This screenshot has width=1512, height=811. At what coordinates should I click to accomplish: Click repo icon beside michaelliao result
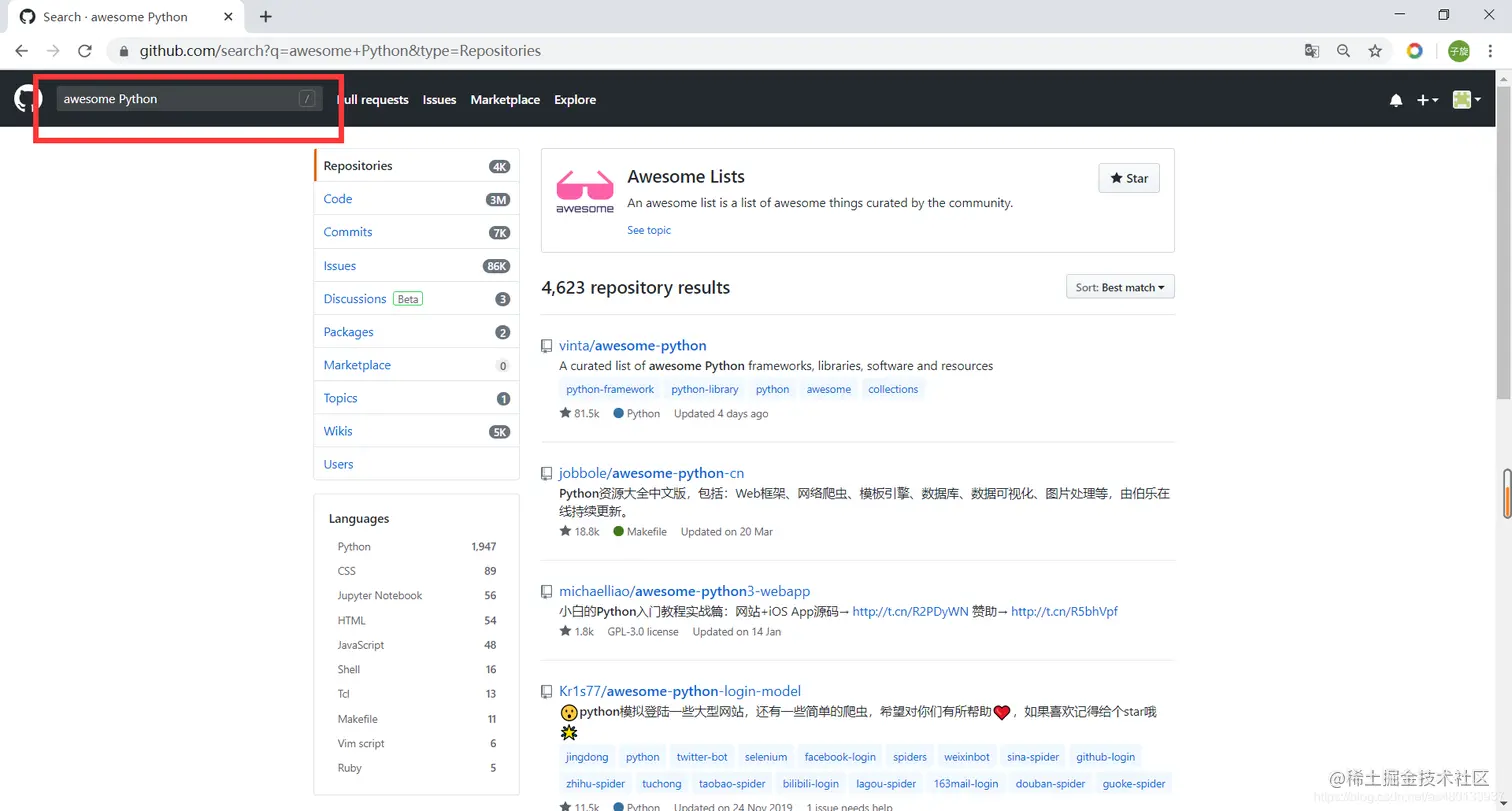546,592
